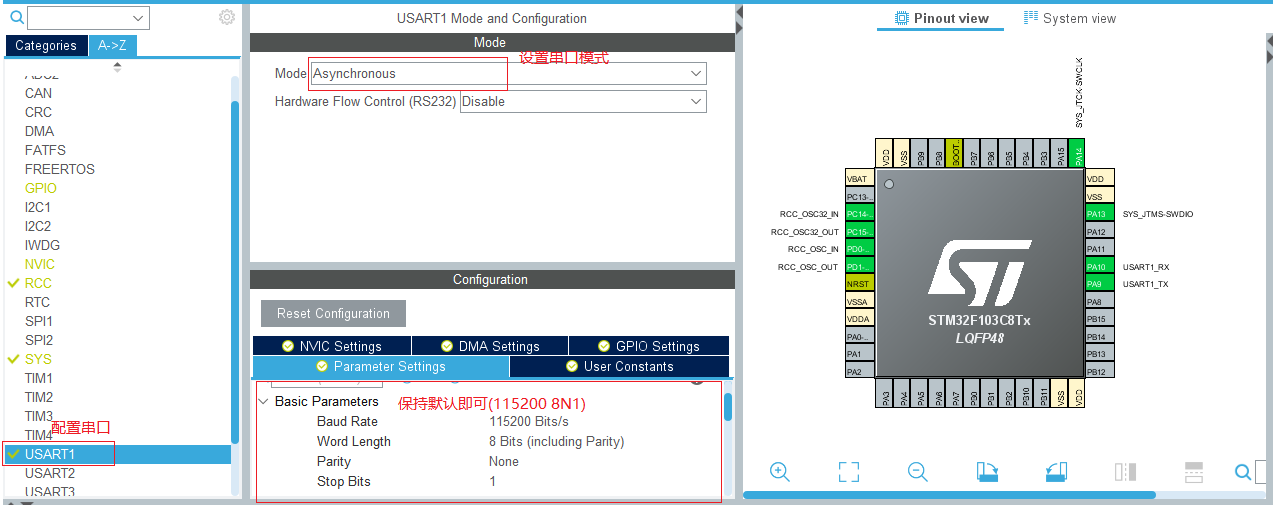
Task: Switch to the Categories tab
Action: coord(46,45)
